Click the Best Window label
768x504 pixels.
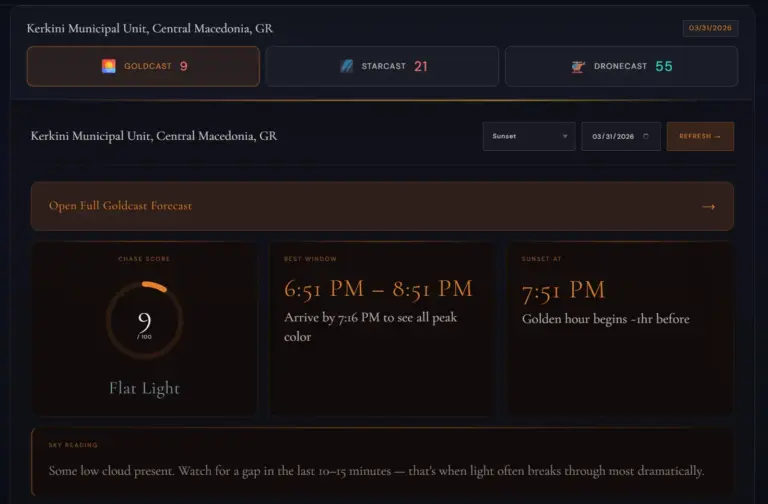[310, 259]
